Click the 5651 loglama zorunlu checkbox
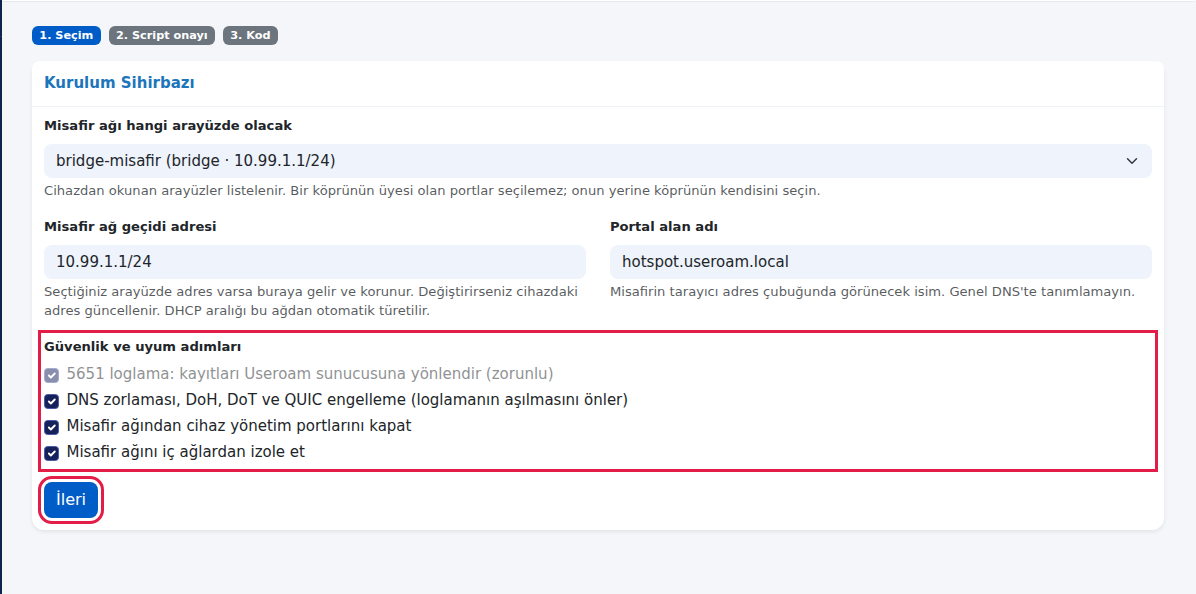Viewport: 1196px width, 594px height. (x=51, y=375)
